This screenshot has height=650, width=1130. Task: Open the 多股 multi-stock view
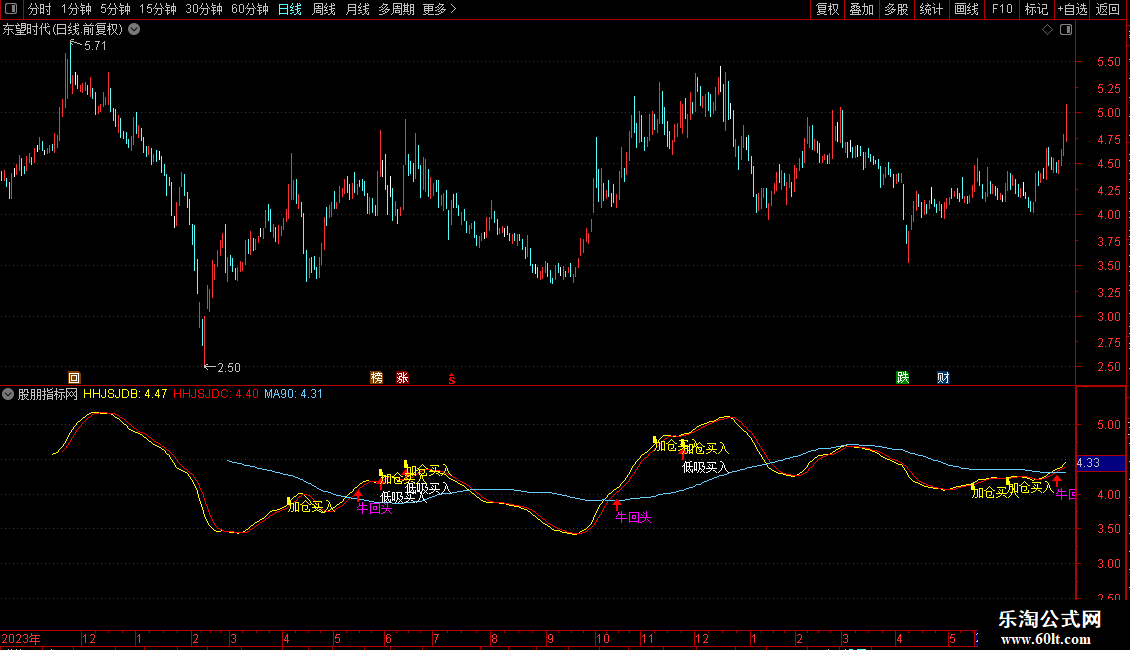coord(896,9)
